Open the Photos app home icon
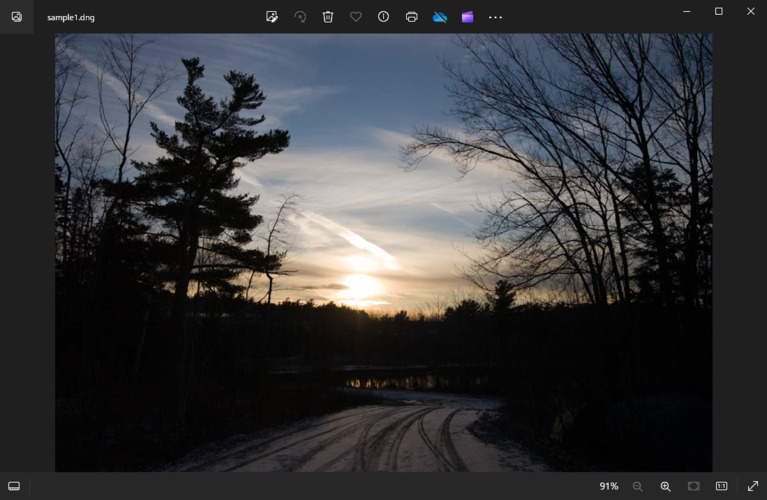The image size is (767, 500). pyautogui.click(x=17, y=17)
